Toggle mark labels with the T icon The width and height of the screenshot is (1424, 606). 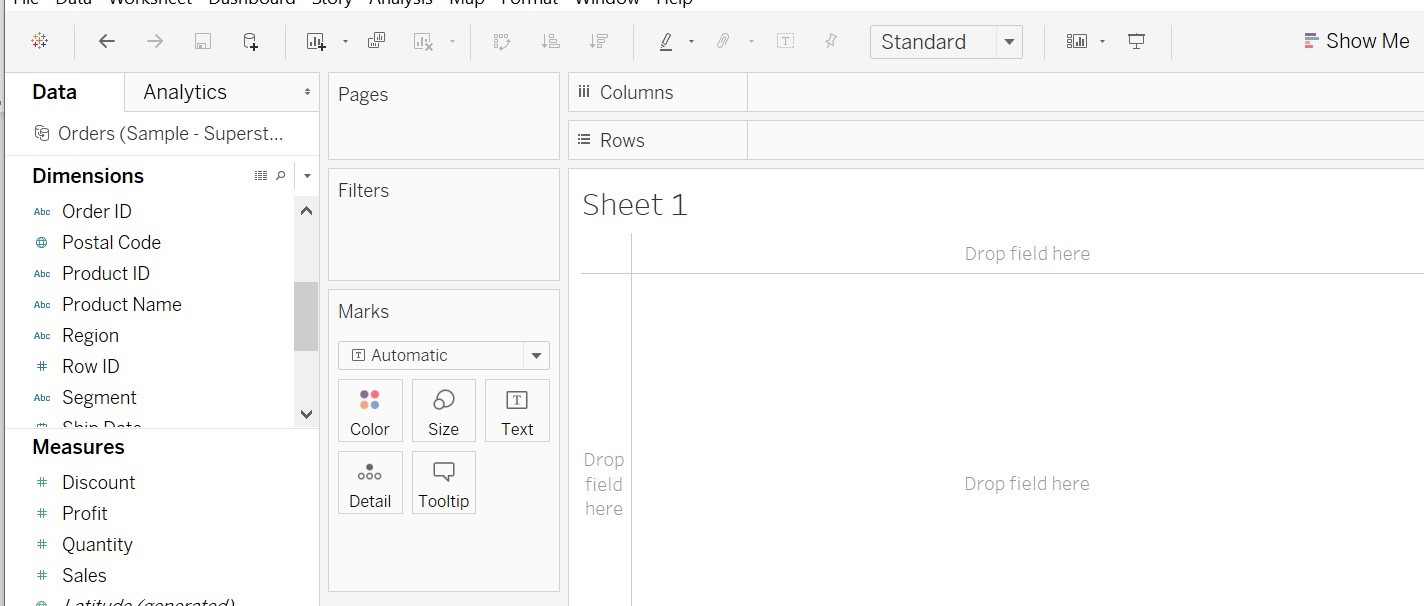786,41
